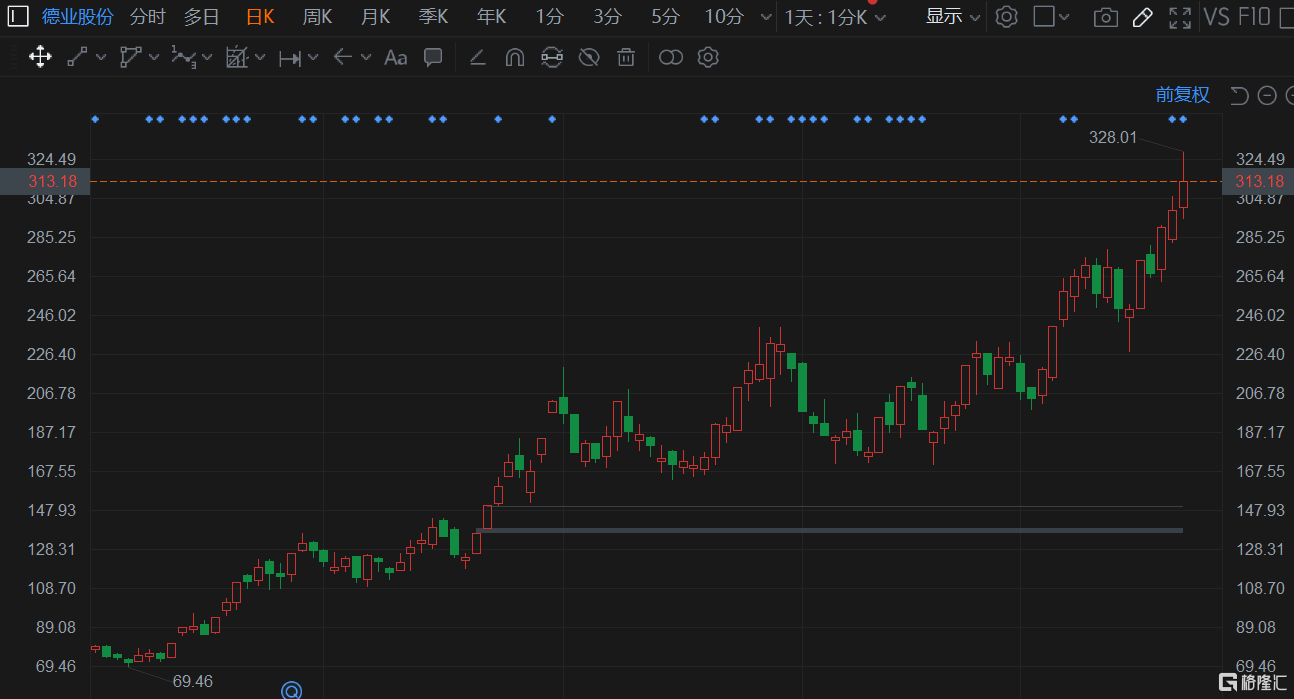Select the thick horizontal support line
Image resolution: width=1294 pixels, height=699 pixels.
[830, 530]
